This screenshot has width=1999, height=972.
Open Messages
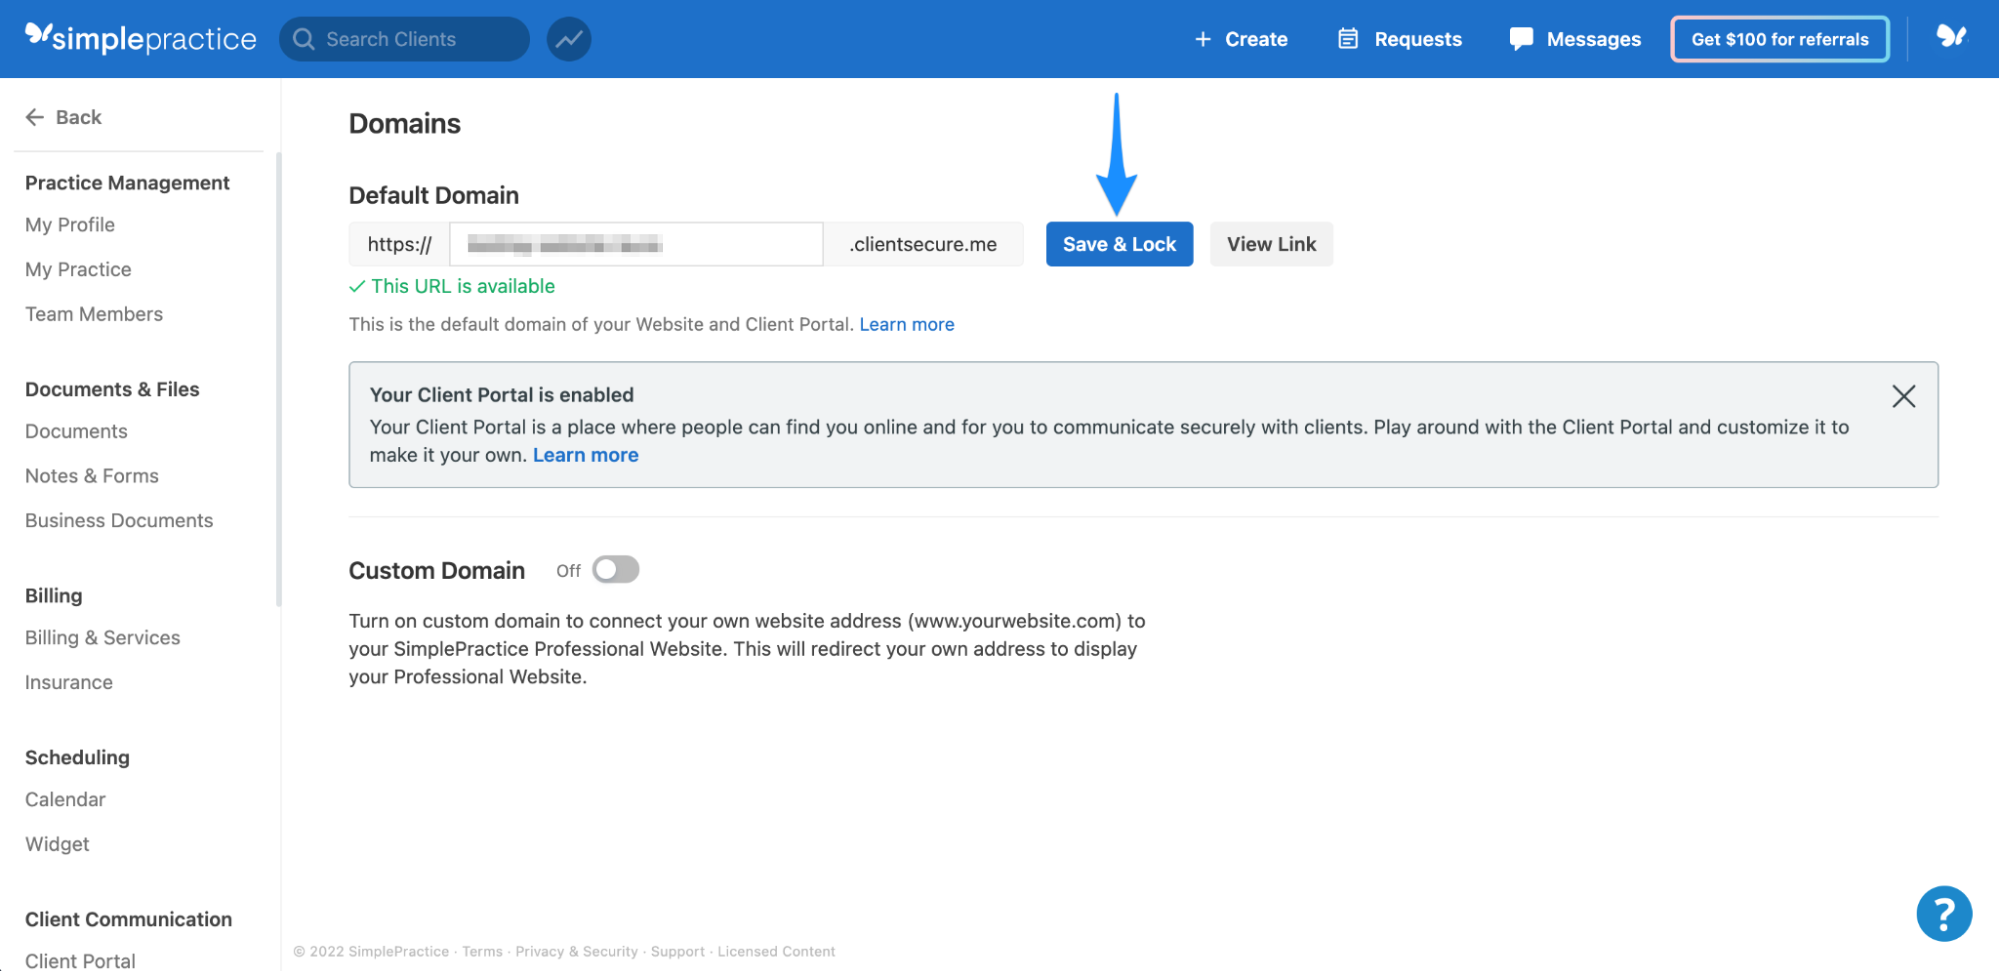(x=1575, y=39)
